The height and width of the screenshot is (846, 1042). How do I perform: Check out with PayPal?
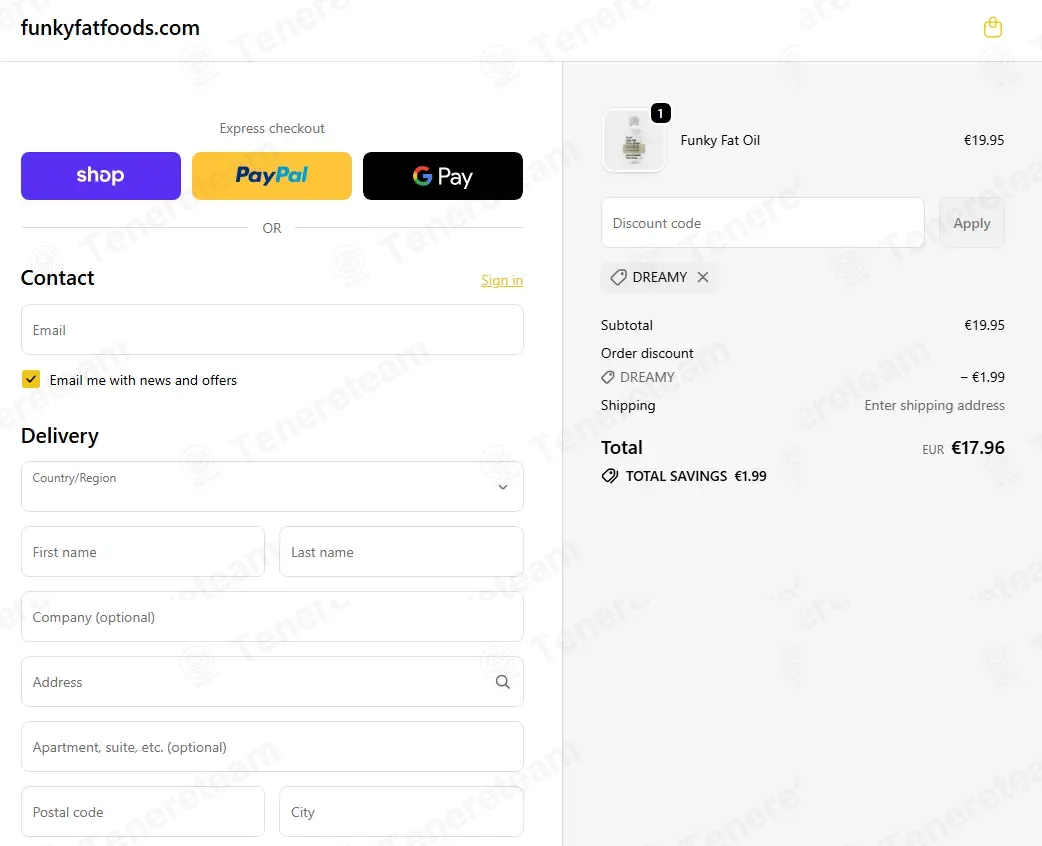click(x=272, y=175)
